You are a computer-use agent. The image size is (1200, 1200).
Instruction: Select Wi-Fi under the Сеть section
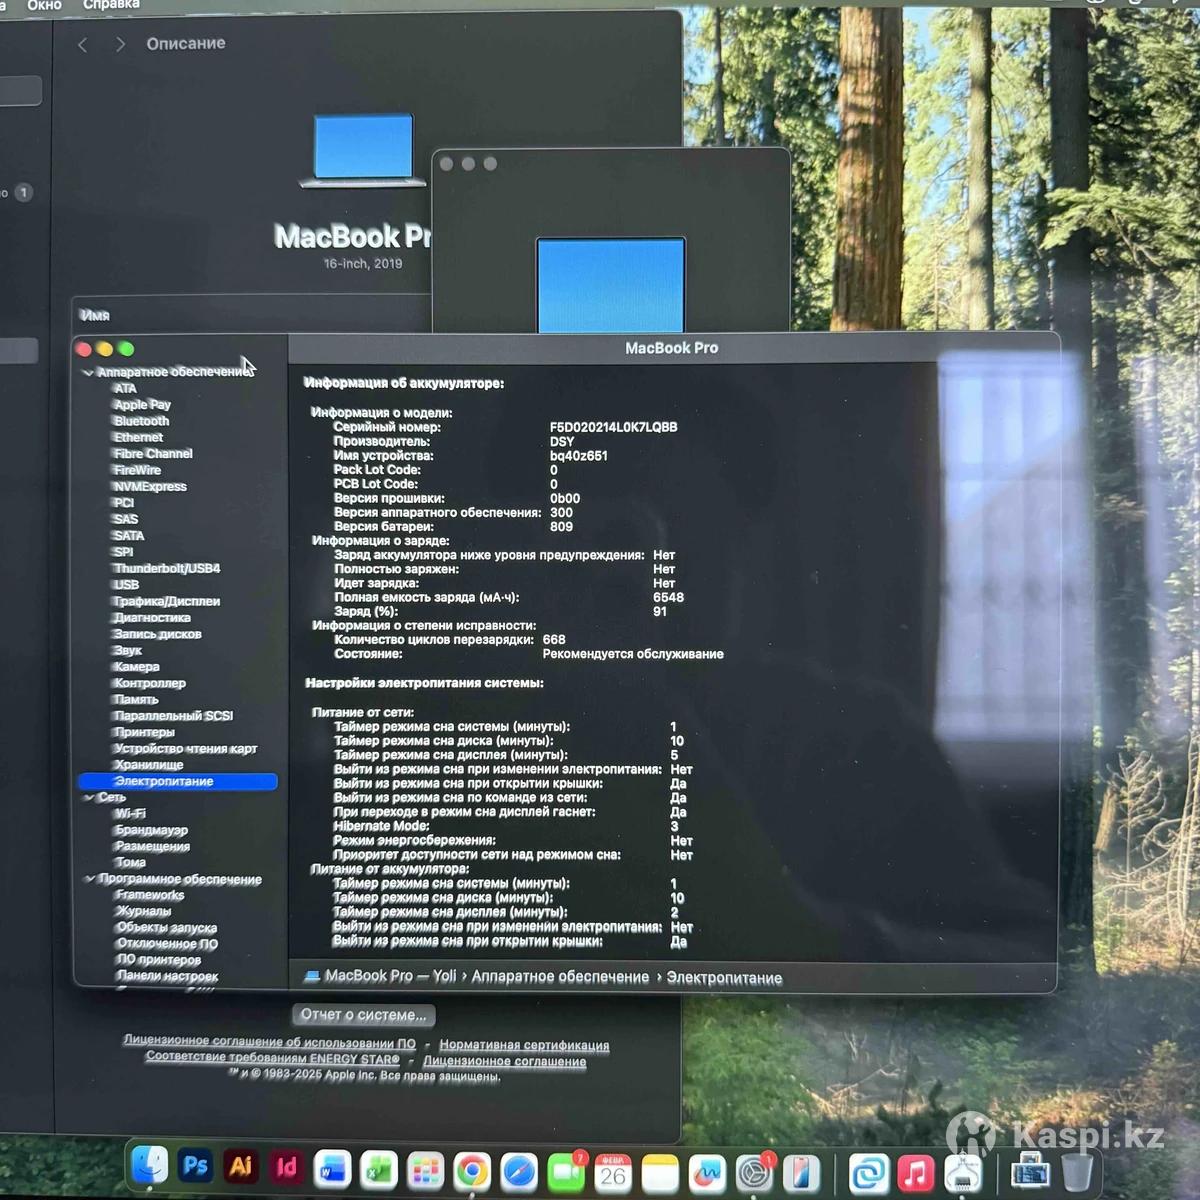coord(130,814)
